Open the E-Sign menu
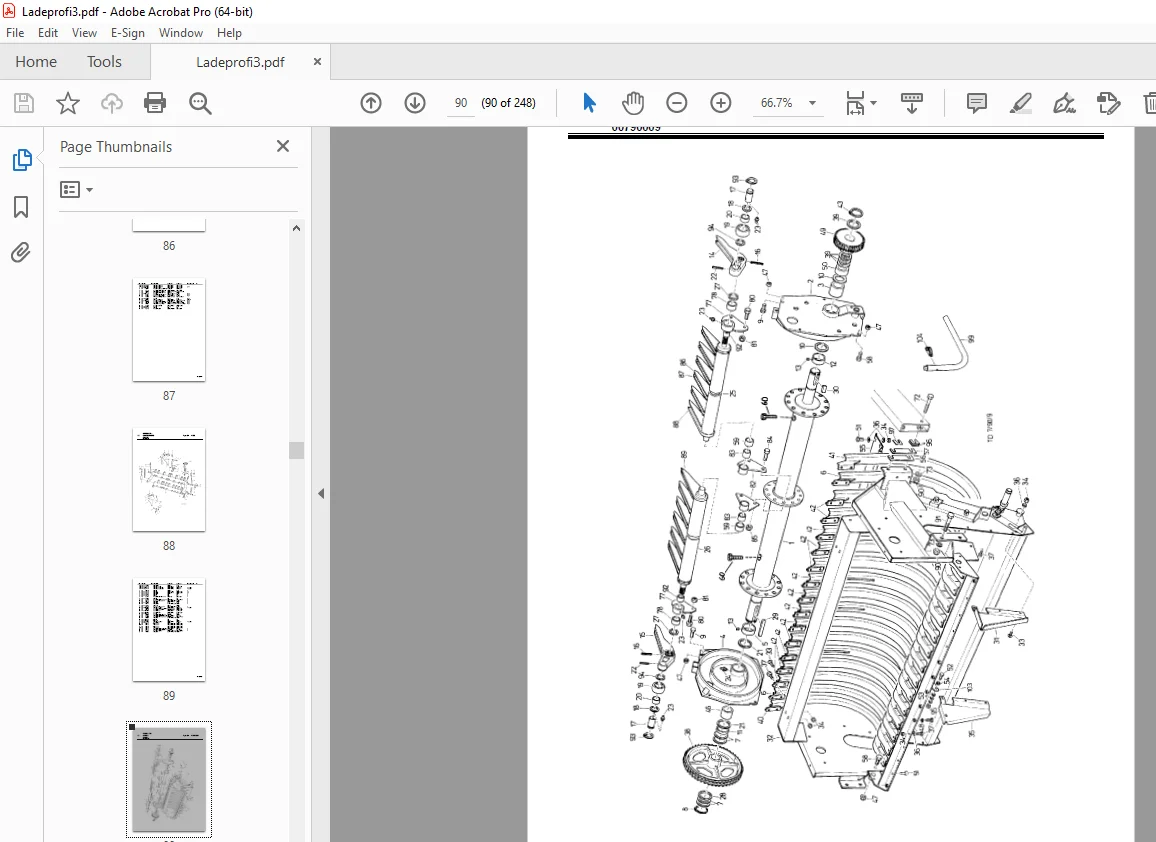Viewport: 1156px width, 842px height. point(128,32)
